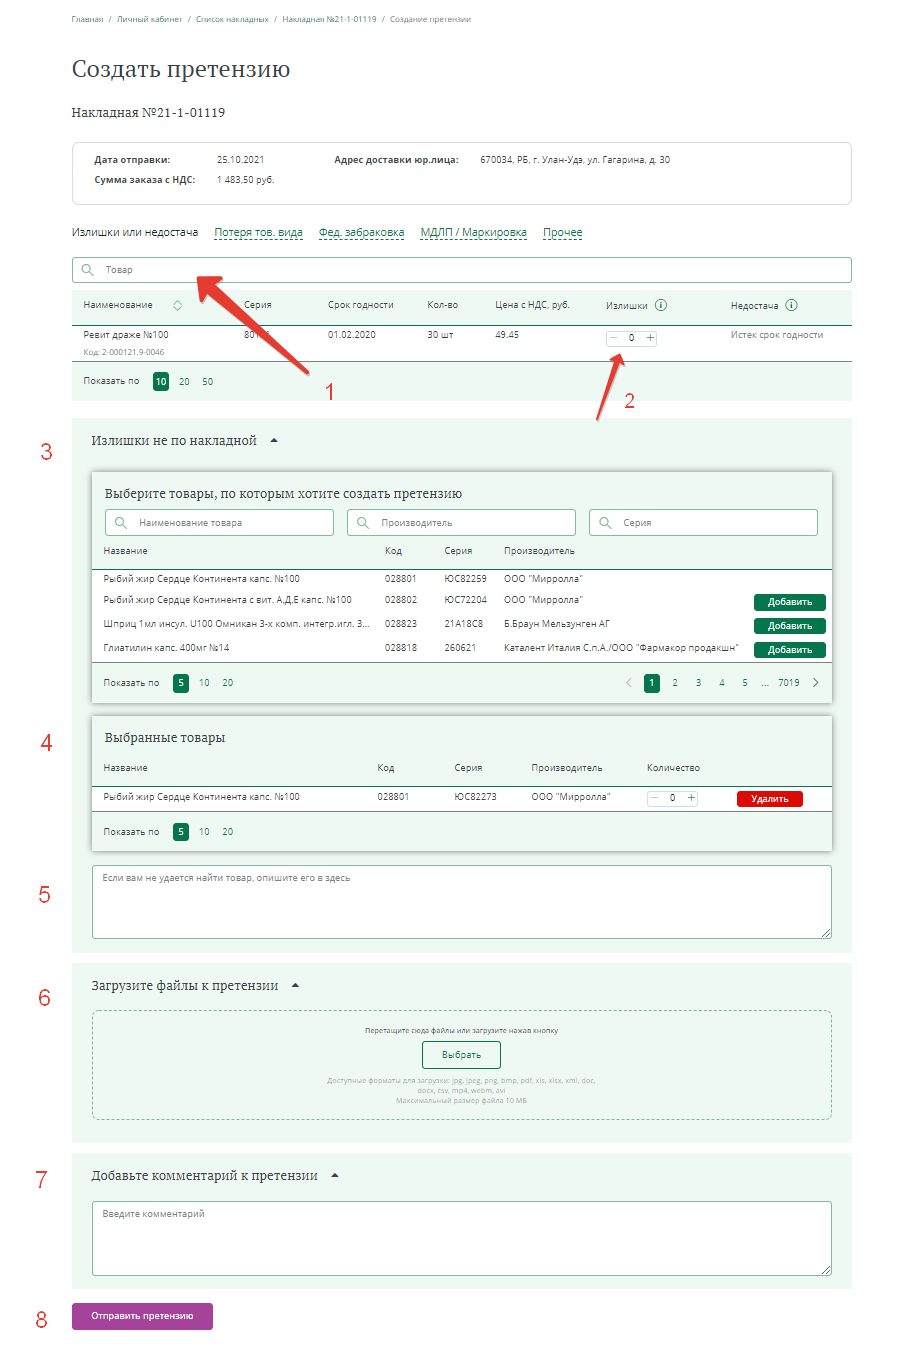Click the Ревит драже №100 product name

(x=126, y=335)
